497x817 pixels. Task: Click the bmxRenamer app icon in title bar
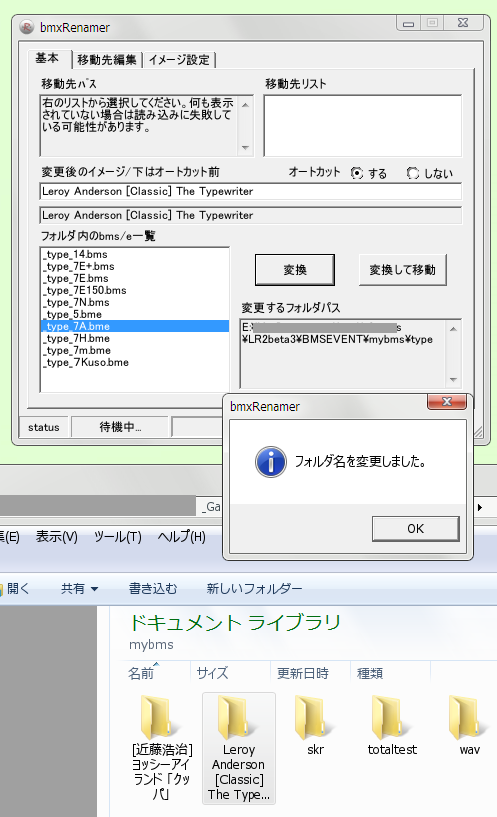pyautogui.click(x=27, y=27)
